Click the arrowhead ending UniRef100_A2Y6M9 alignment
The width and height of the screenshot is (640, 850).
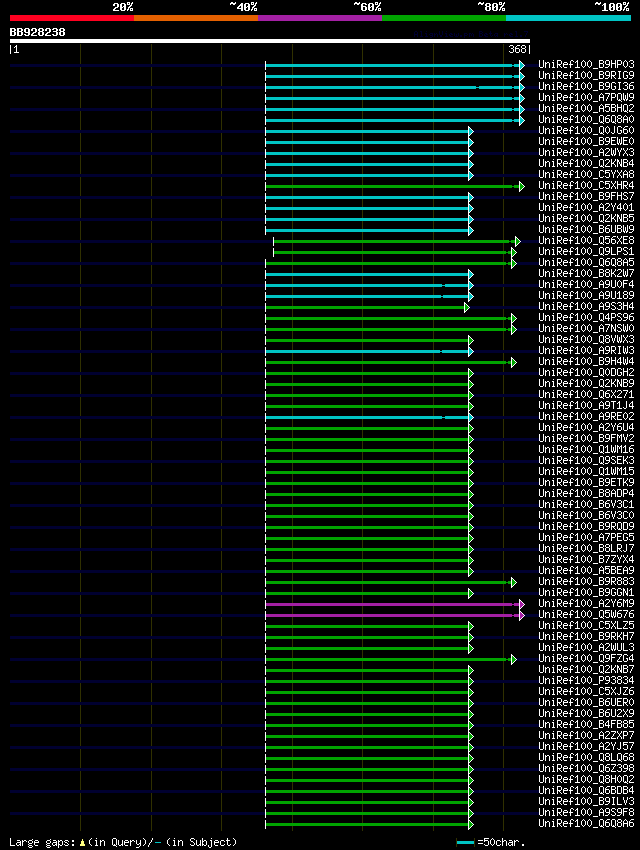pos(522,604)
